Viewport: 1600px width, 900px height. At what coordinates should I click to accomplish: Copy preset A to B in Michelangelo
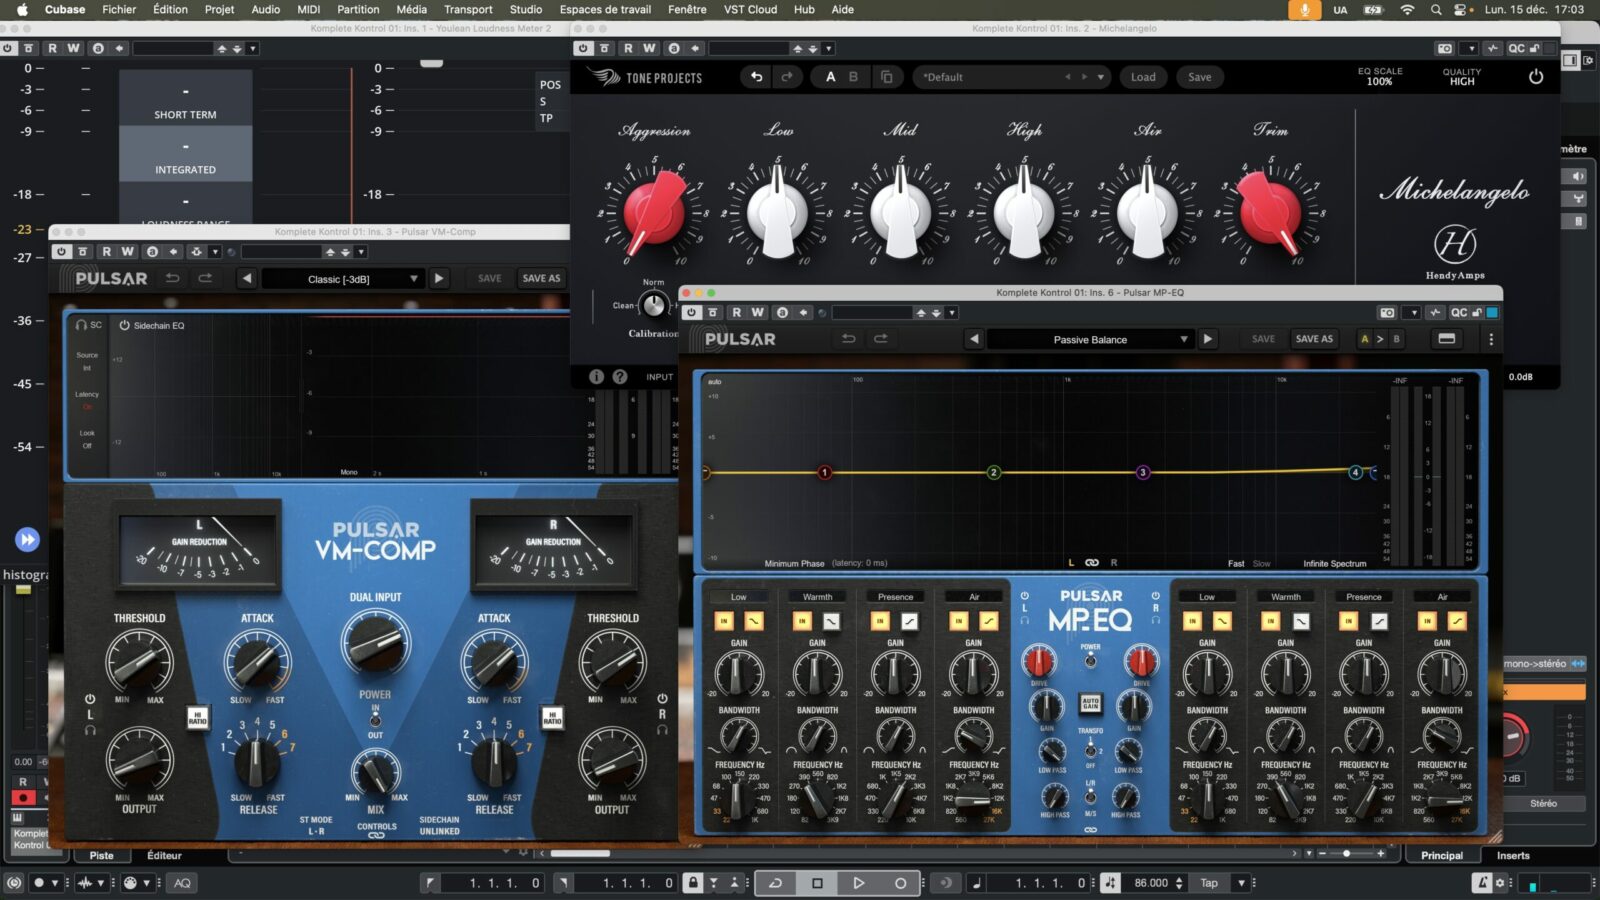(x=885, y=76)
